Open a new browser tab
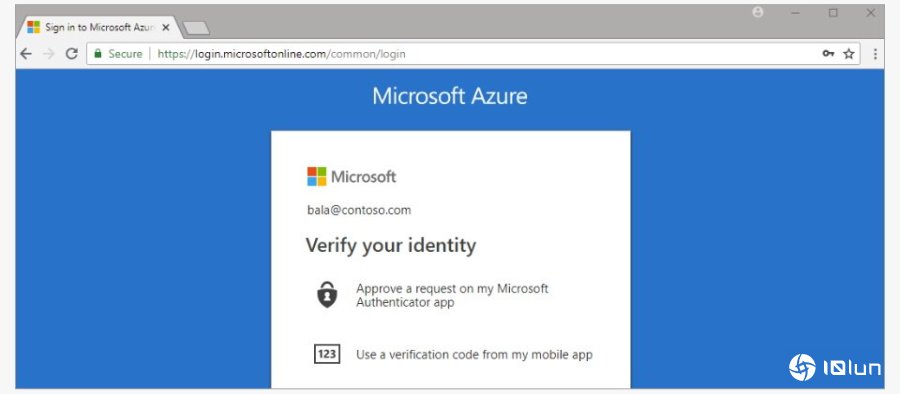 (x=196, y=28)
